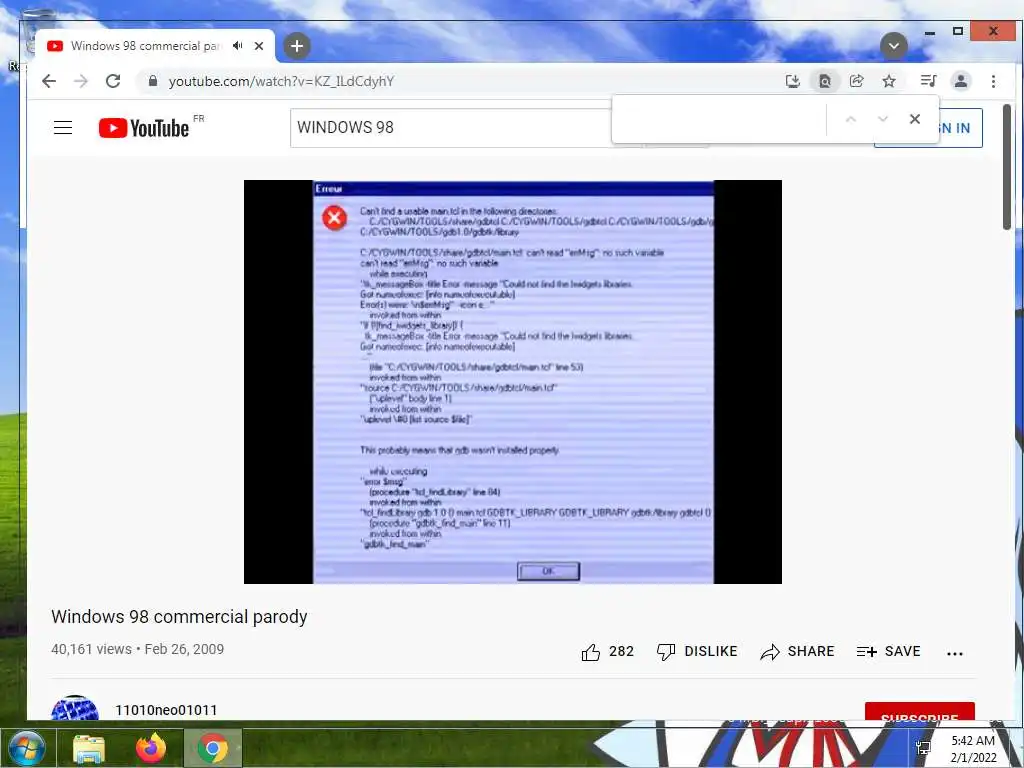Image resolution: width=1024 pixels, height=768 pixels.
Task: Click the video player to pause
Action: (513, 381)
